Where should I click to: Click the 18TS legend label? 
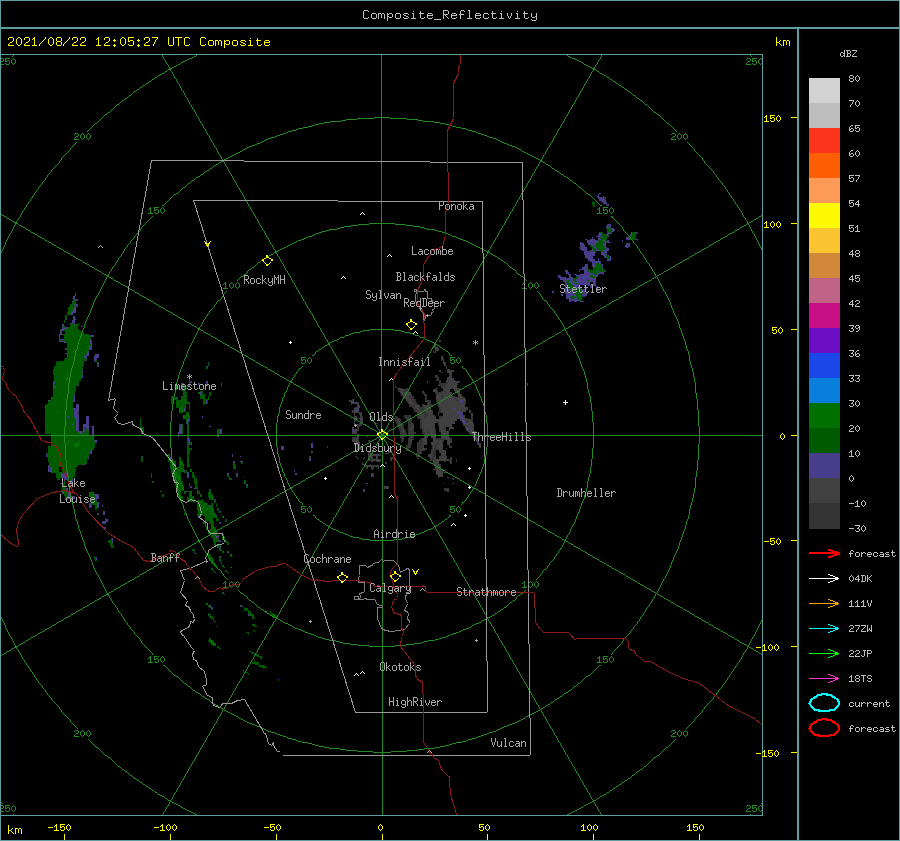click(860, 679)
